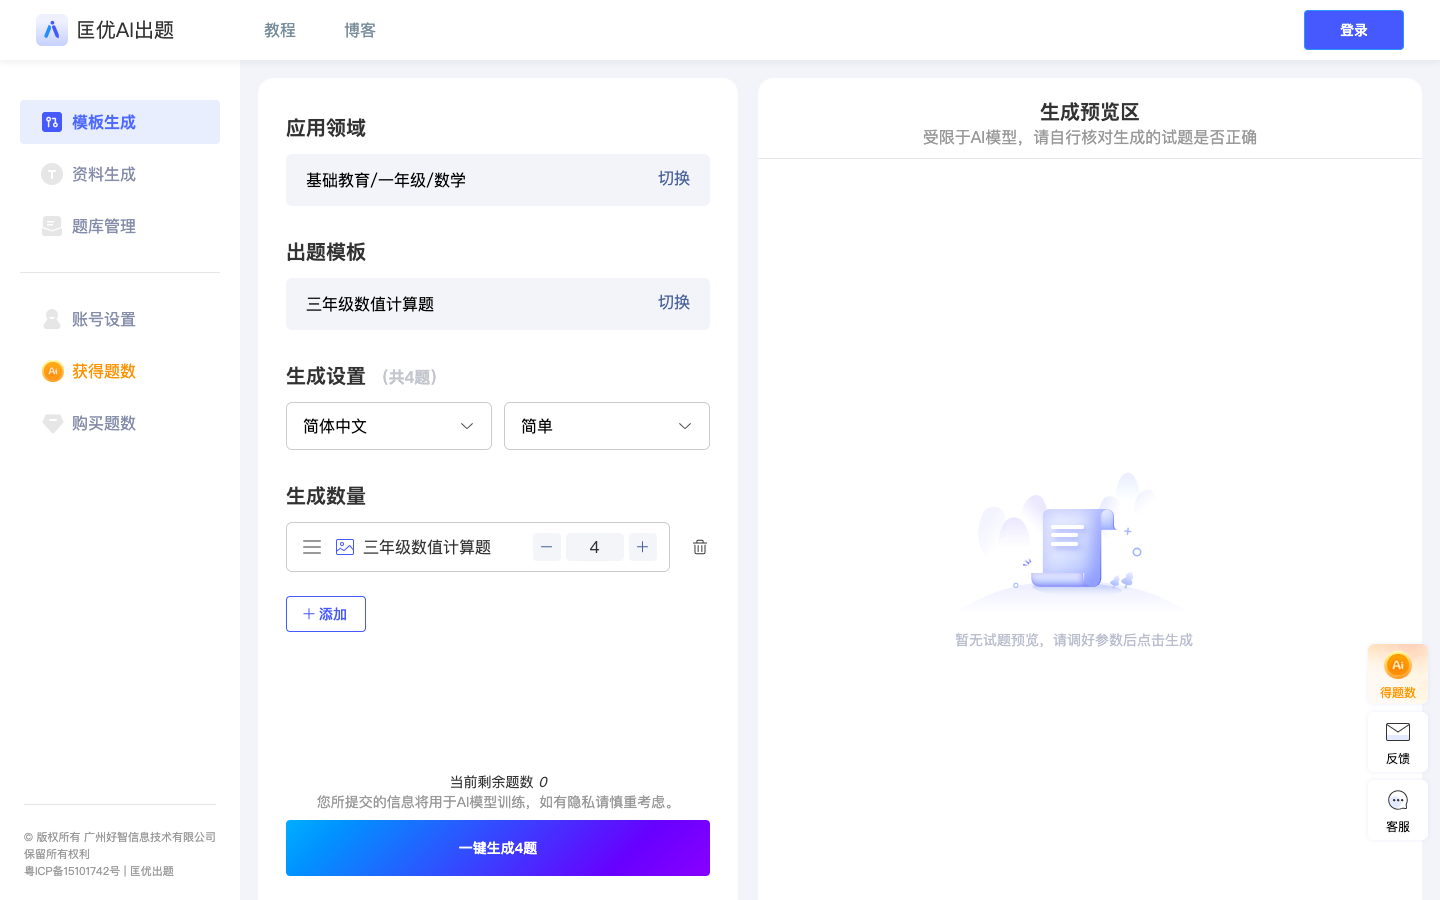Open the 客服 customer service chat
Viewport: 1440px width, 900px height.
pos(1397,810)
